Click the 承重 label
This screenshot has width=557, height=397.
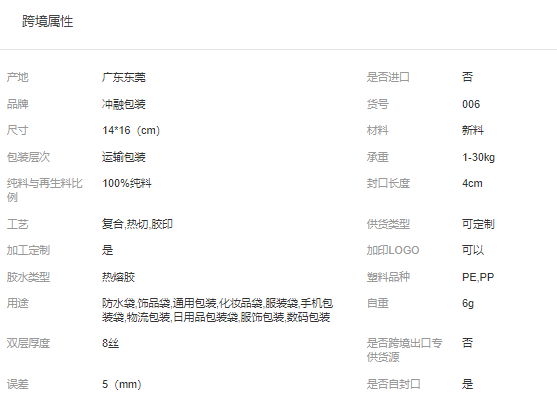[x=378, y=157]
